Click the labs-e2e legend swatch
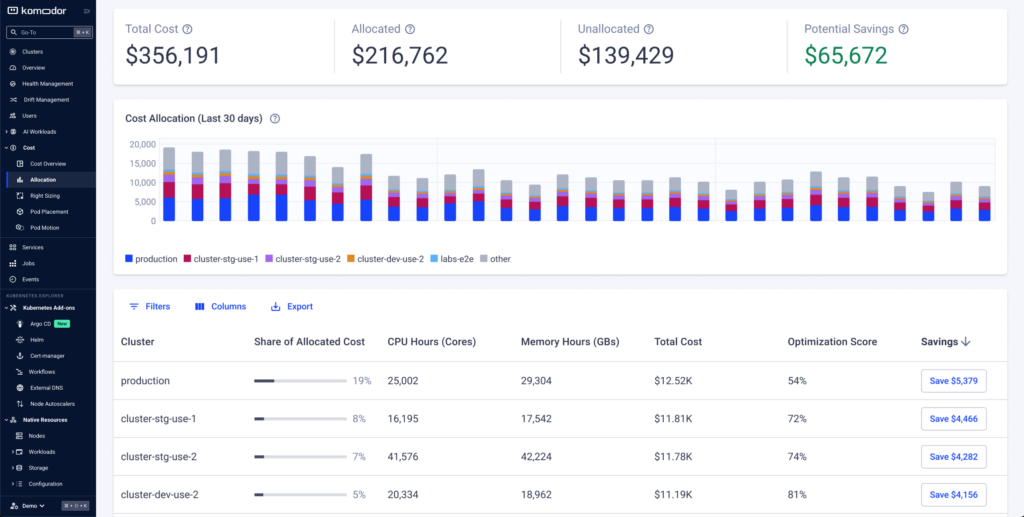 click(434, 259)
